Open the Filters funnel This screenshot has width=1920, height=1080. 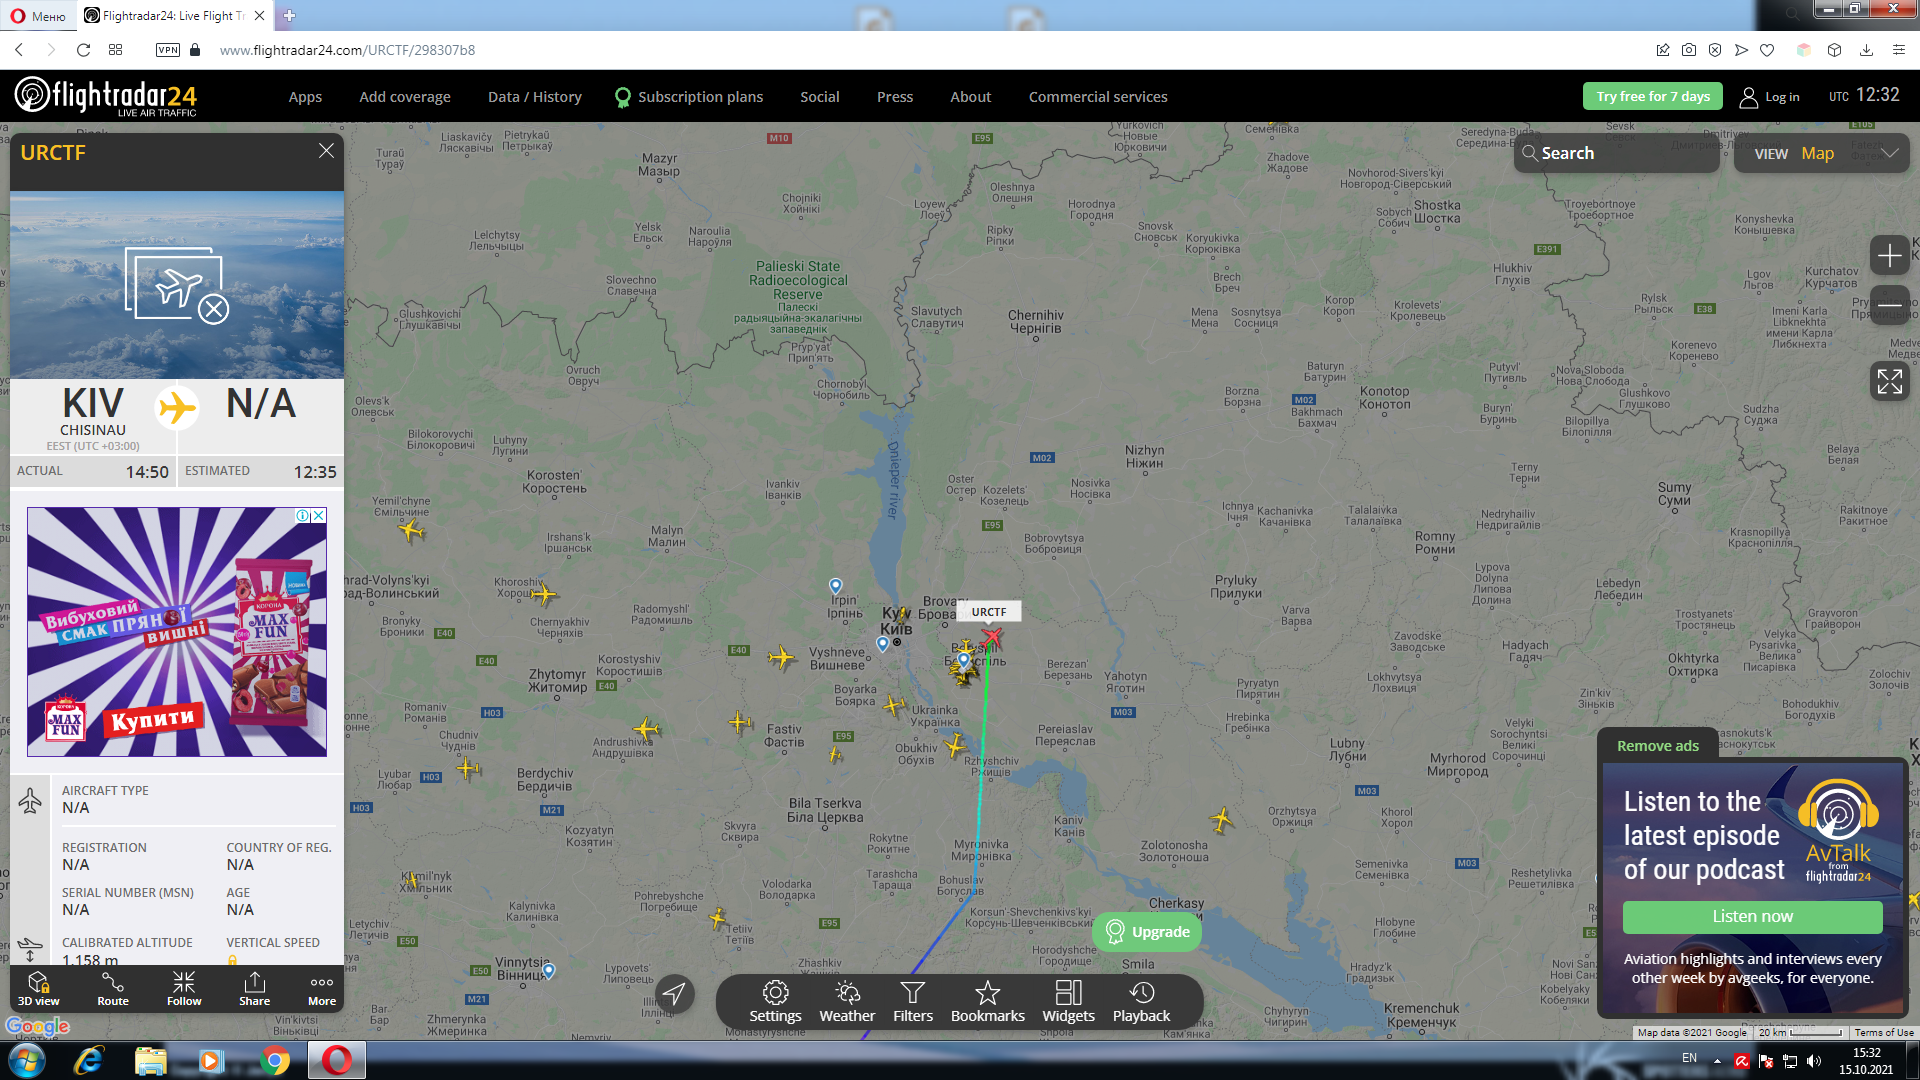[x=912, y=1001]
